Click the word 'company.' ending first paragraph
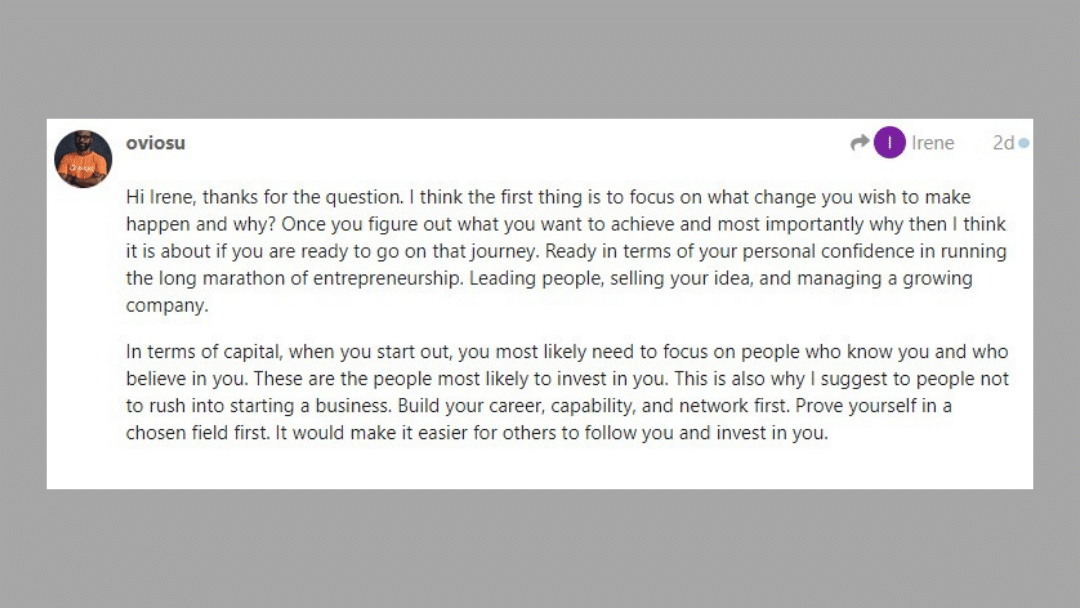Viewport: 1080px width, 608px height. 167,306
